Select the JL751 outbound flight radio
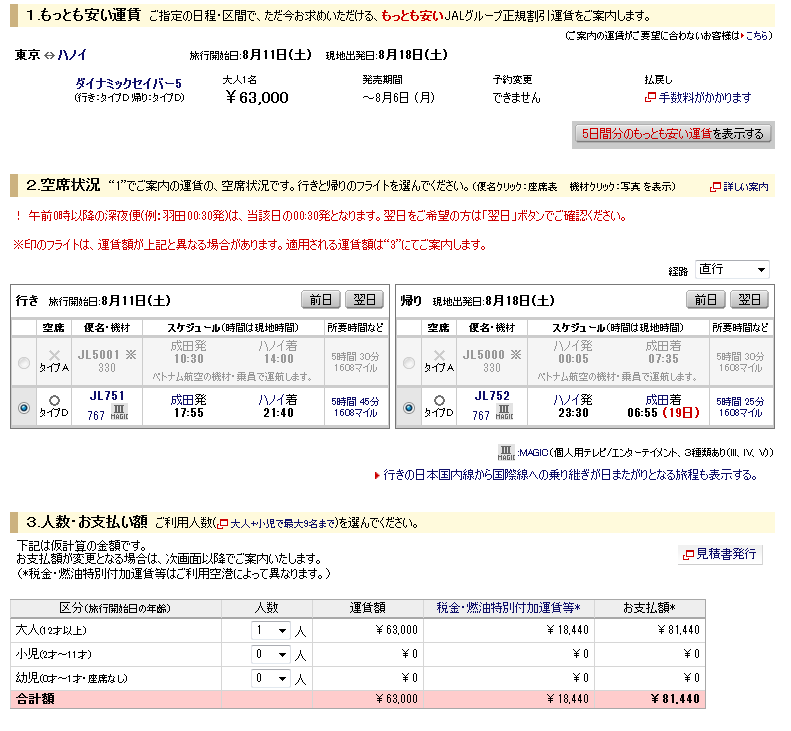This screenshot has width=791, height=731. [x=23, y=407]
